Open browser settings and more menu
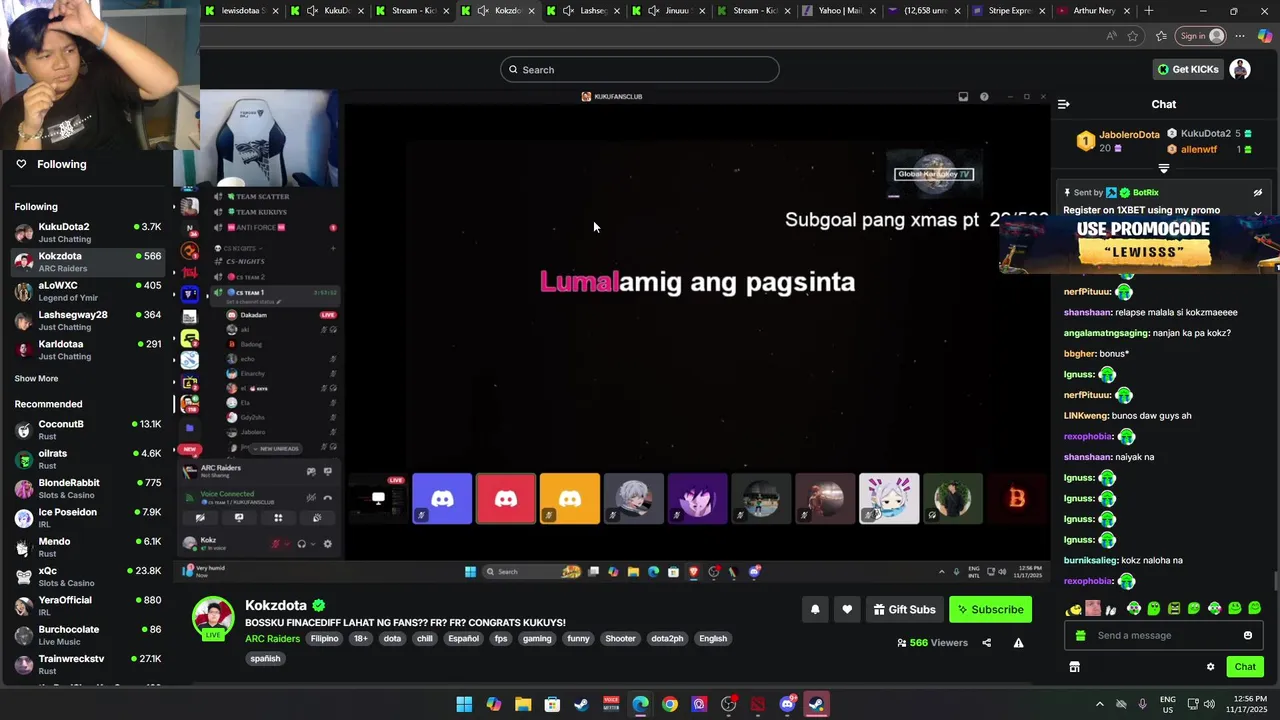 (1240, 36)
